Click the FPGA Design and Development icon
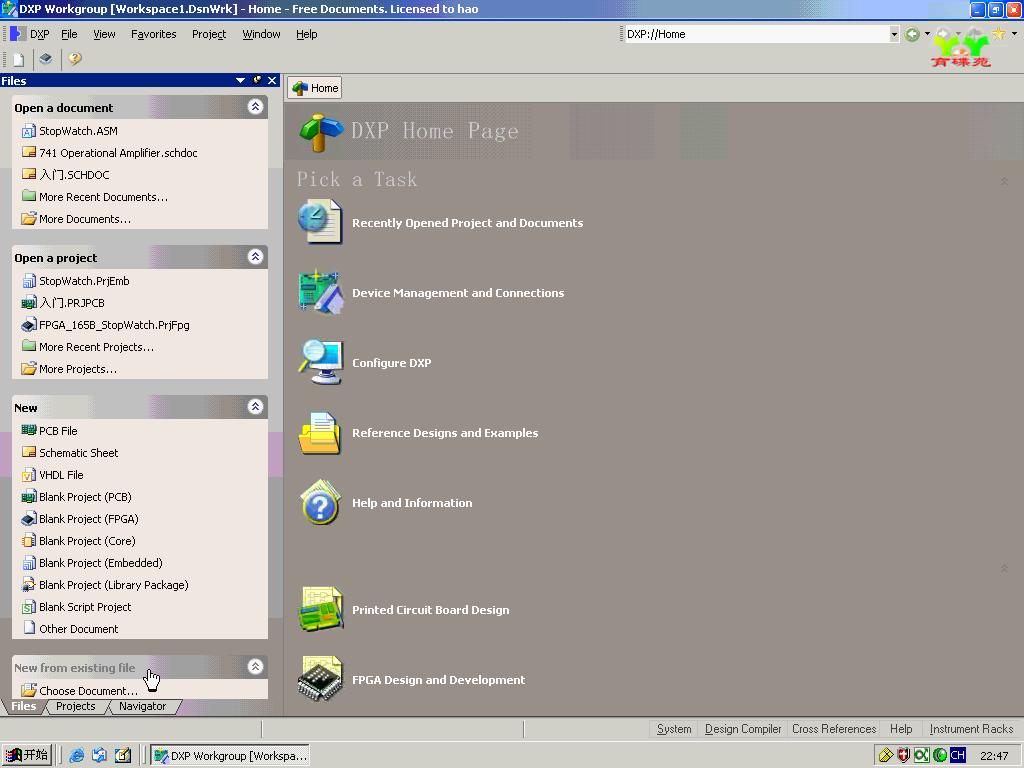Image resolution: width=1024 pixels, height=768 pixels. 319,679
